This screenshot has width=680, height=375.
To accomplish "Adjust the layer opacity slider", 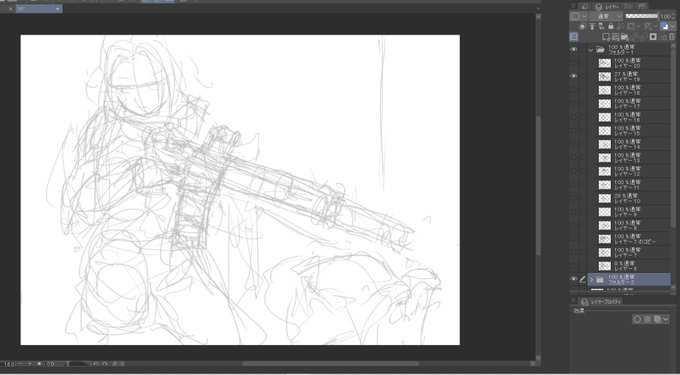I will 642,16.
